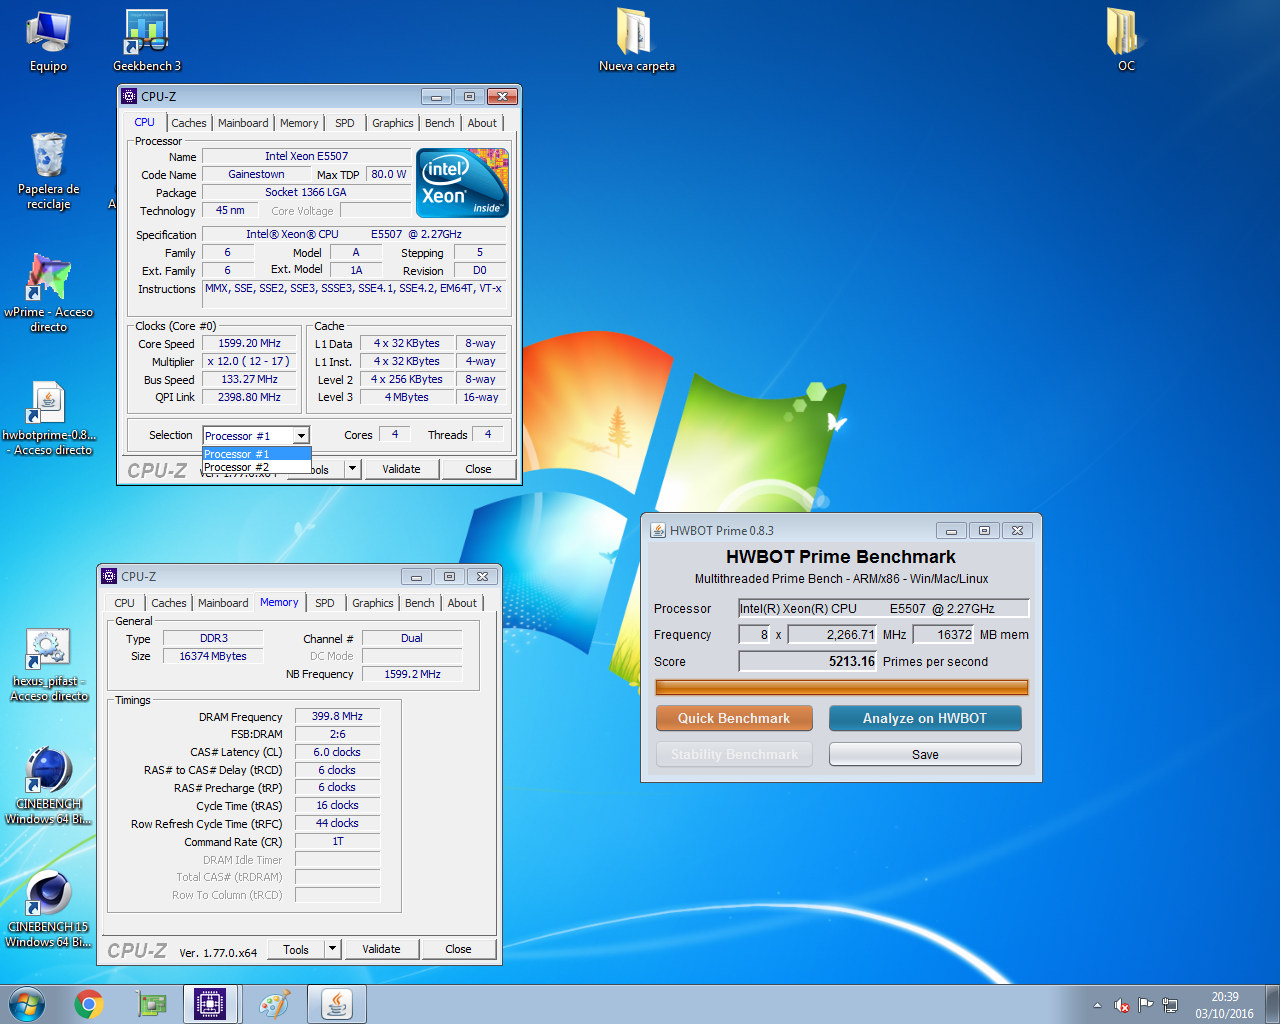Switch to CPU-Z via taskbar icon
This screenshot has height=1024, width=1280.
211,1004
